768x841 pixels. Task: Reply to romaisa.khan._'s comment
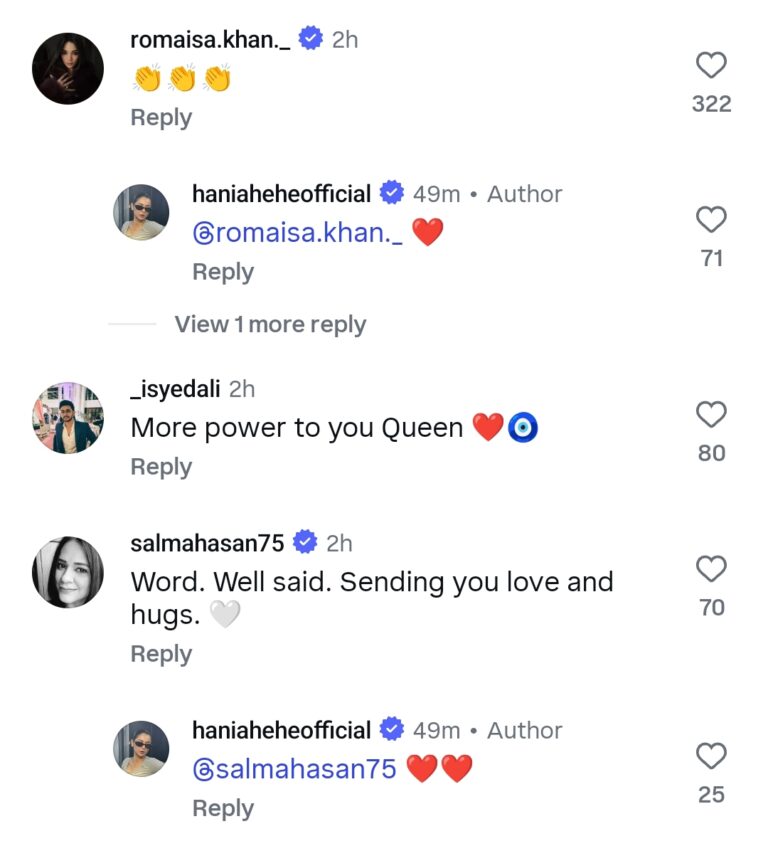tap(161, 118)
